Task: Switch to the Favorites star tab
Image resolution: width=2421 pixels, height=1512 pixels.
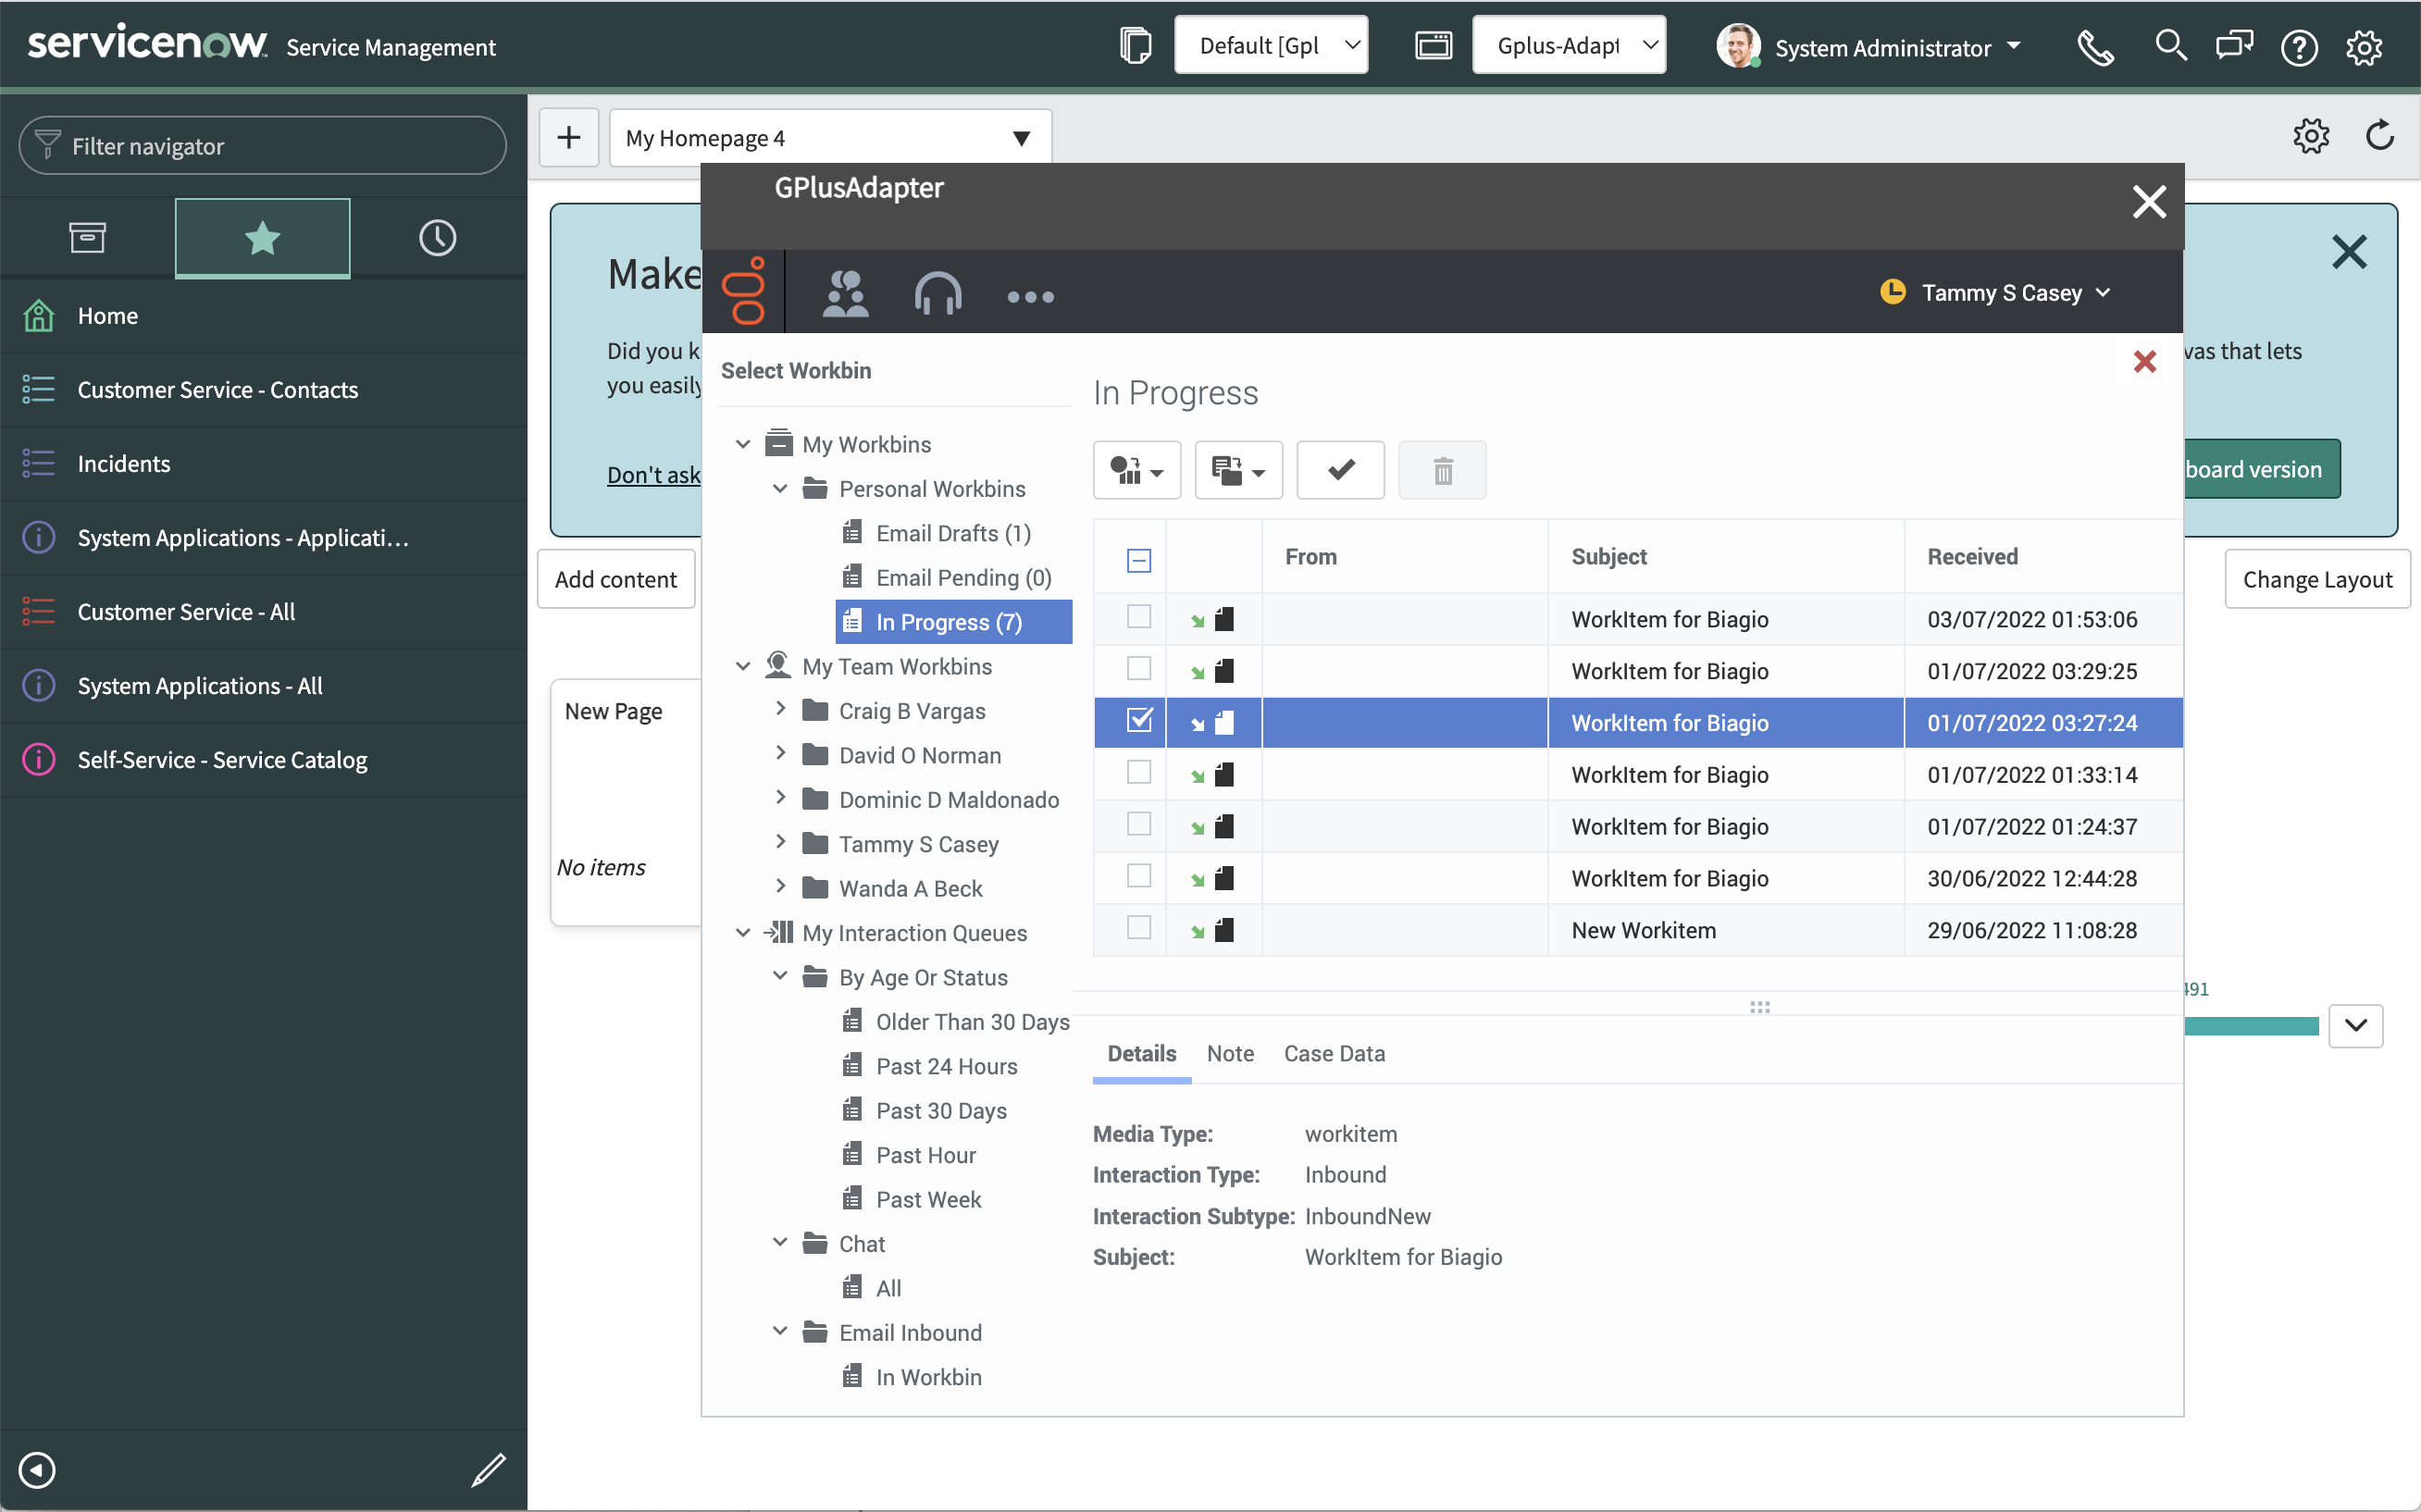Action: coord(263,238)
